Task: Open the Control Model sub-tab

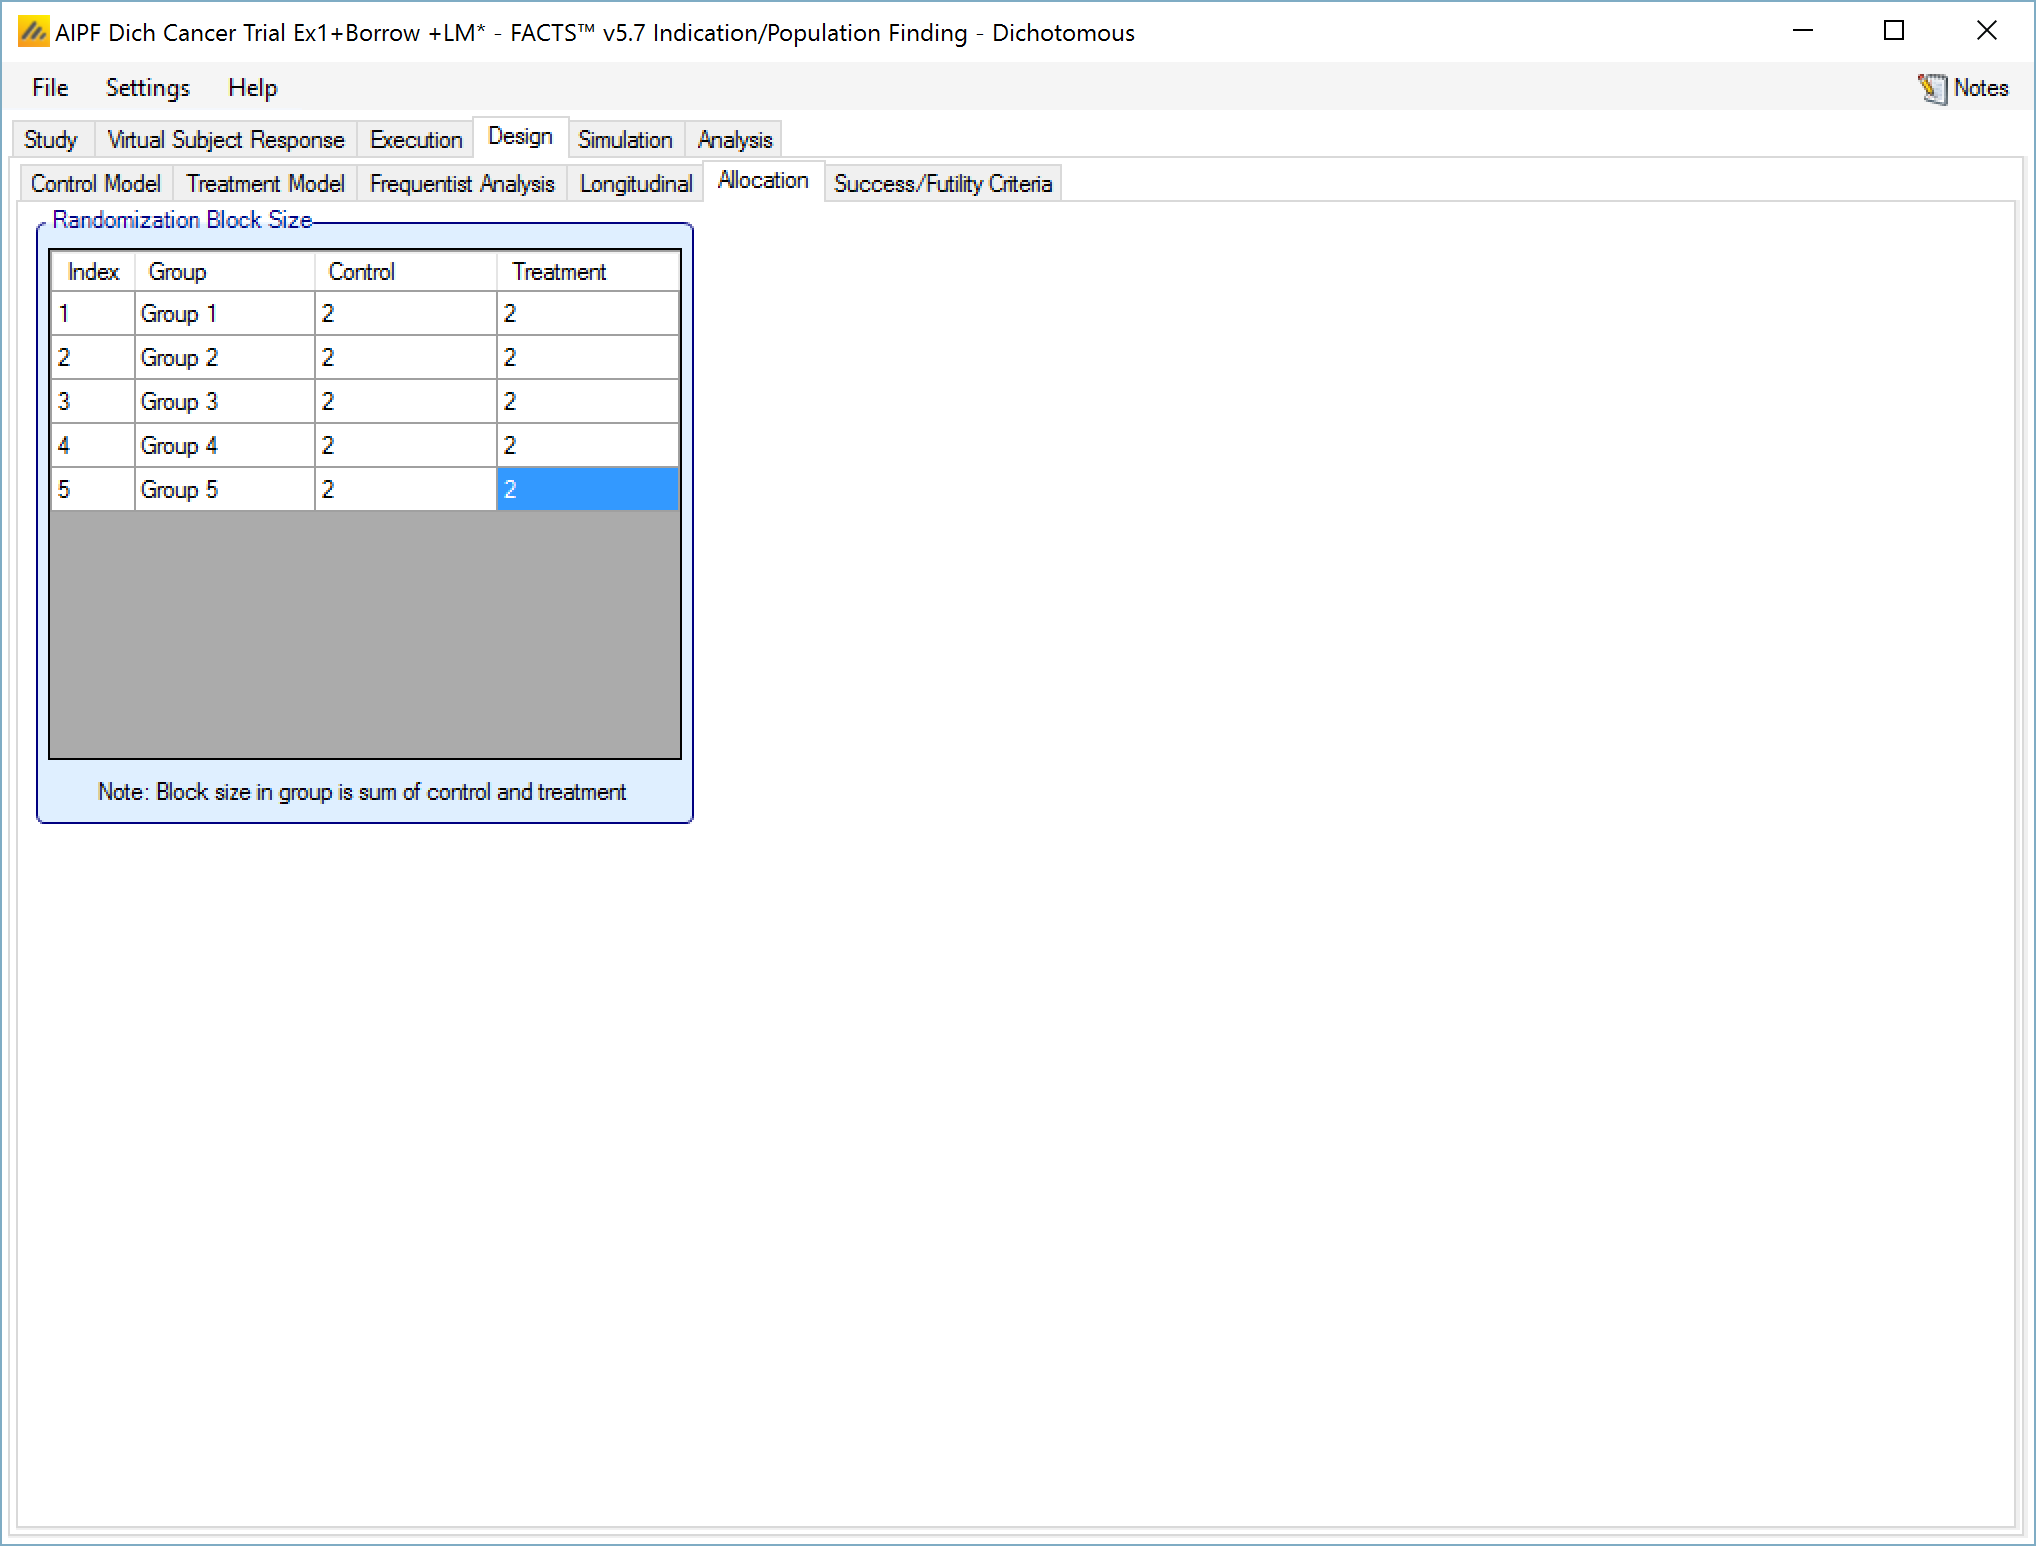Action: coord(96,184)
